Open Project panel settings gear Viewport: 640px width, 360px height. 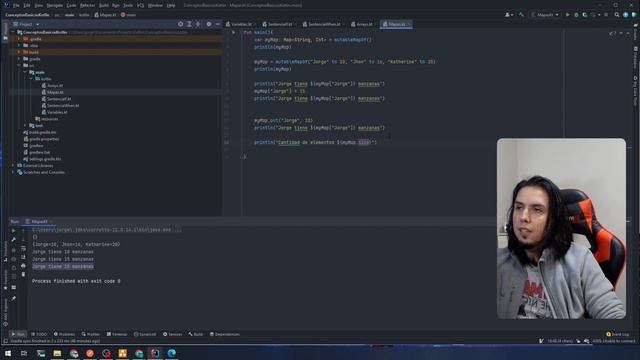pyautogui.click(x=209, y=24)
